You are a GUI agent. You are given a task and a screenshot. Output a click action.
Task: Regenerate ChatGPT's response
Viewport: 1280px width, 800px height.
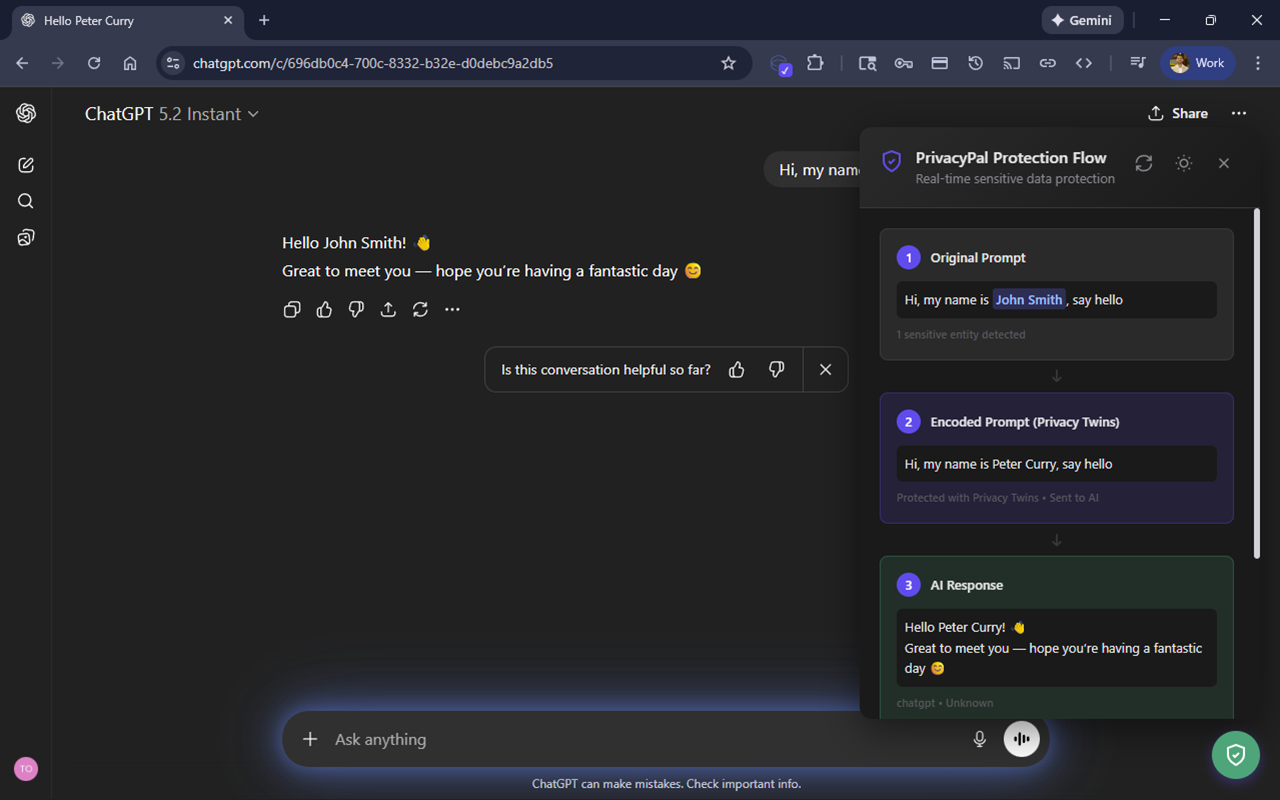tap(420, 309)
